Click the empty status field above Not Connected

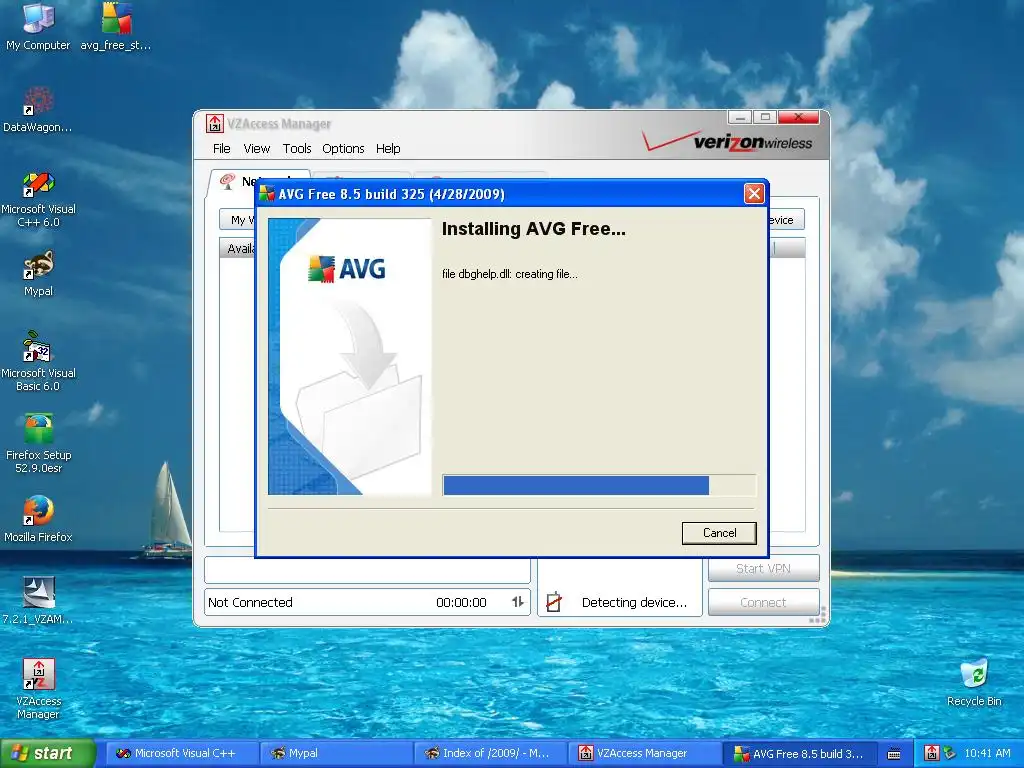pos(367,569)
